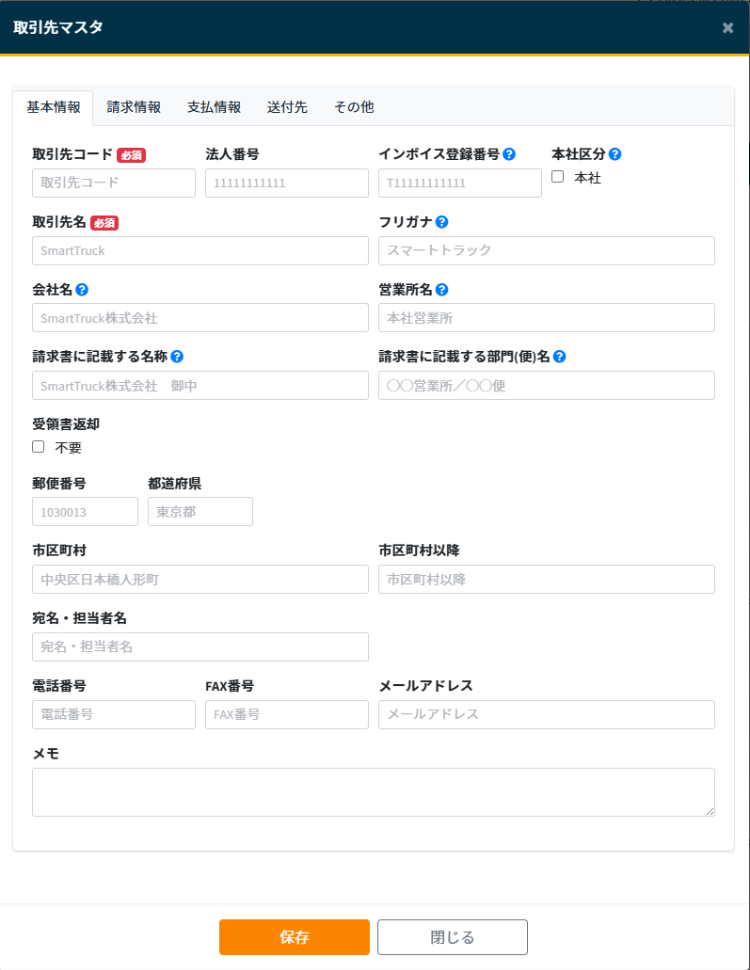Click into the 郵便番号 field
750x970 pixels.
coord(85,512)
